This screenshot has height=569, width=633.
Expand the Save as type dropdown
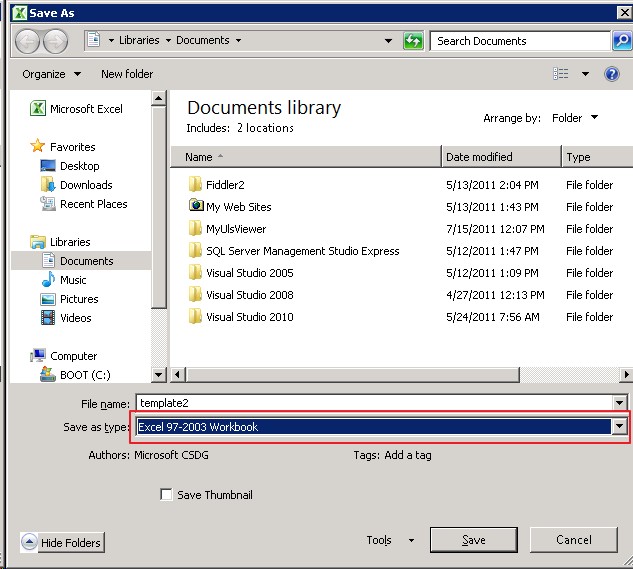620,427
